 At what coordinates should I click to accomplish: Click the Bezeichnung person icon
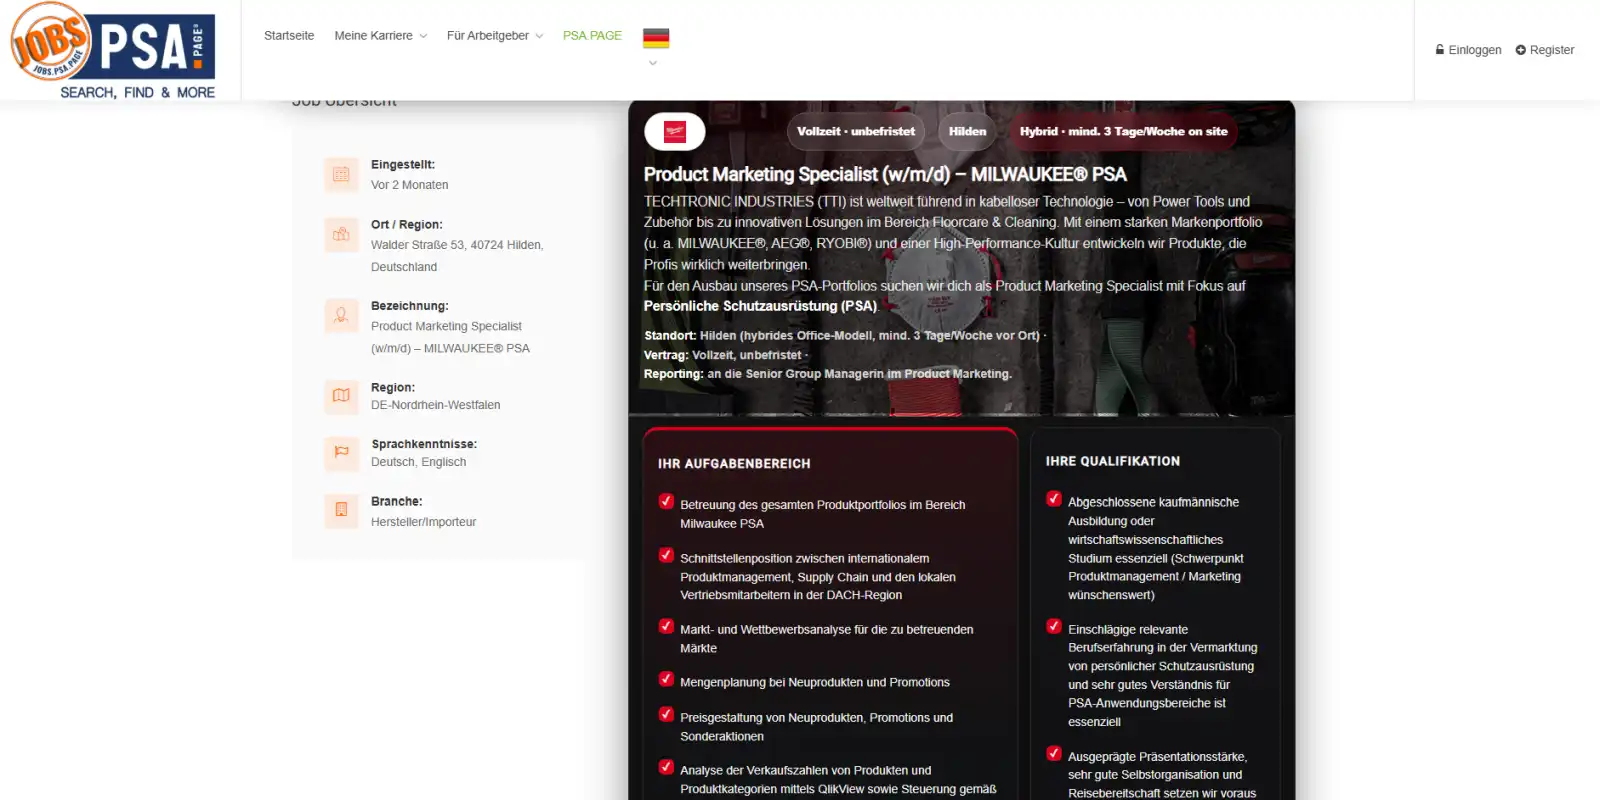(x=341, y=315)
